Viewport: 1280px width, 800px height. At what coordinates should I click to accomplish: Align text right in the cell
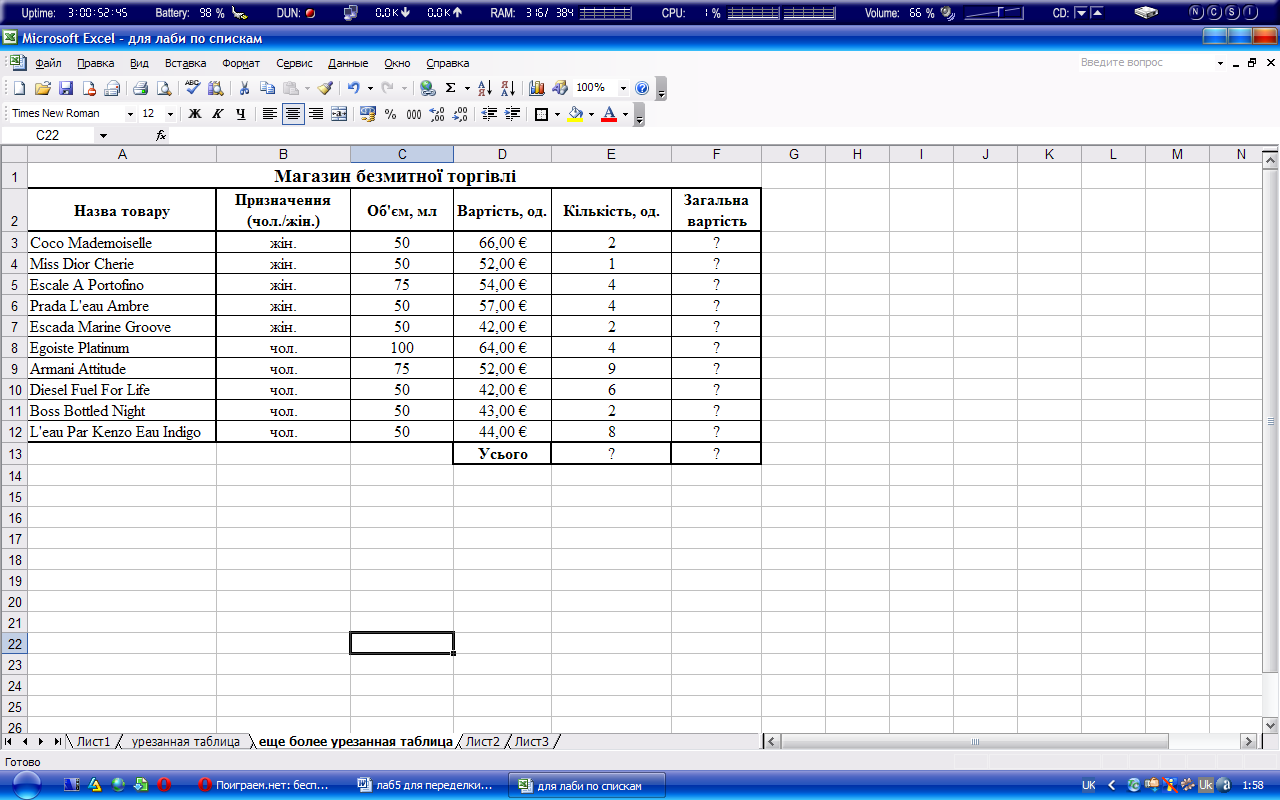click(x=316, y=114)
